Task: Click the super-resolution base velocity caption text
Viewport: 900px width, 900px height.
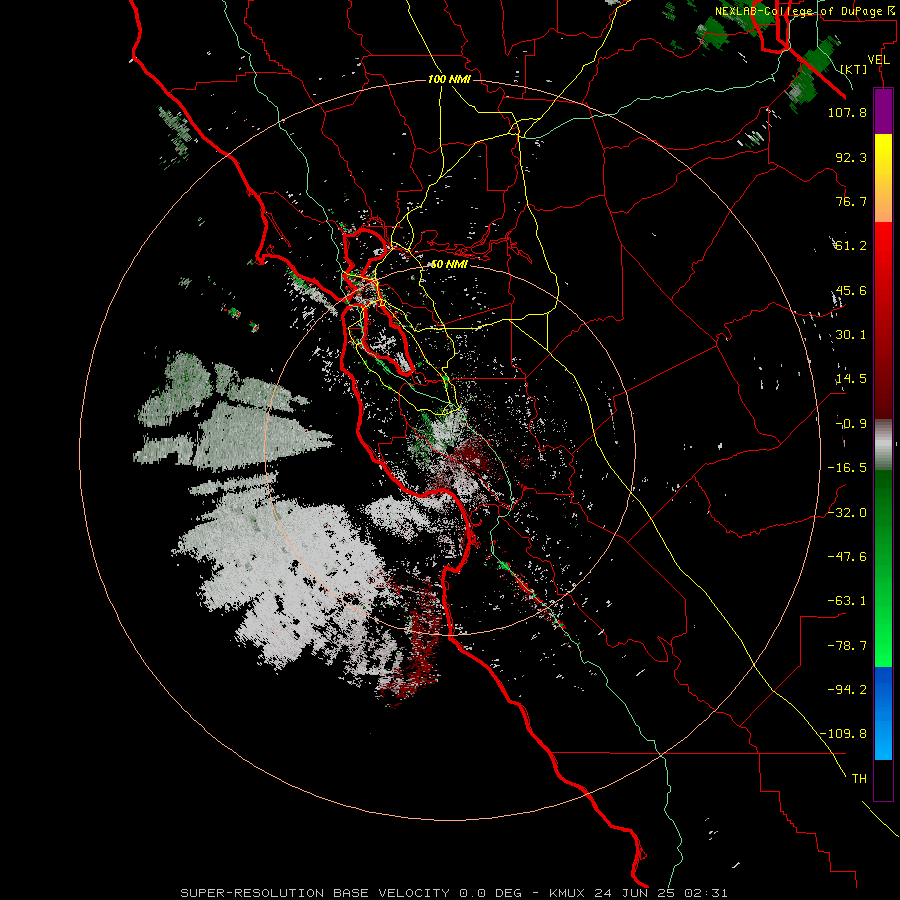Action: click(x=453, y=893)
